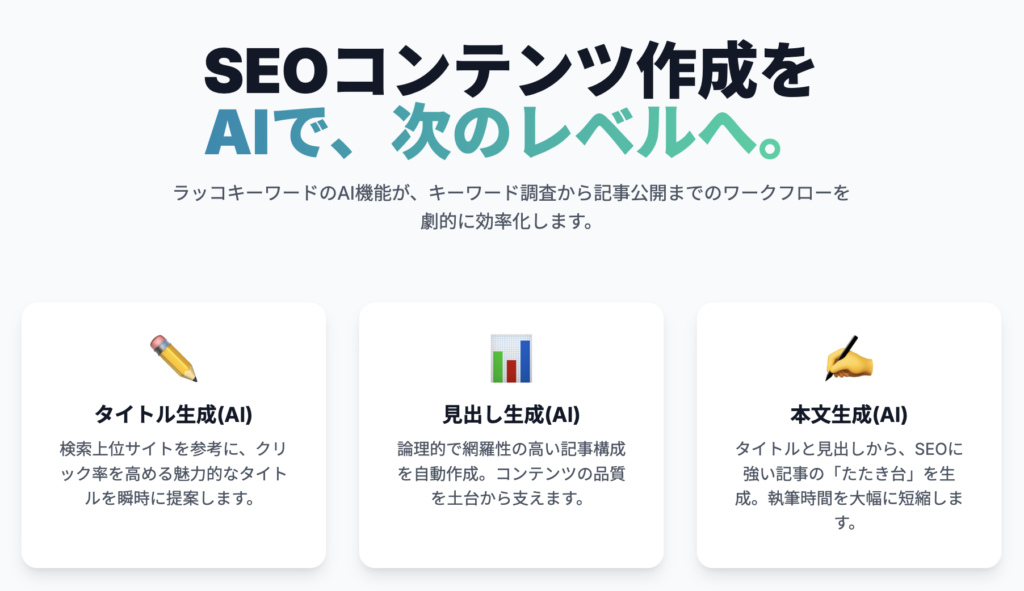Click the large SEO word in headline
Screen dimensions: 1024x591
tap(266, 71)
